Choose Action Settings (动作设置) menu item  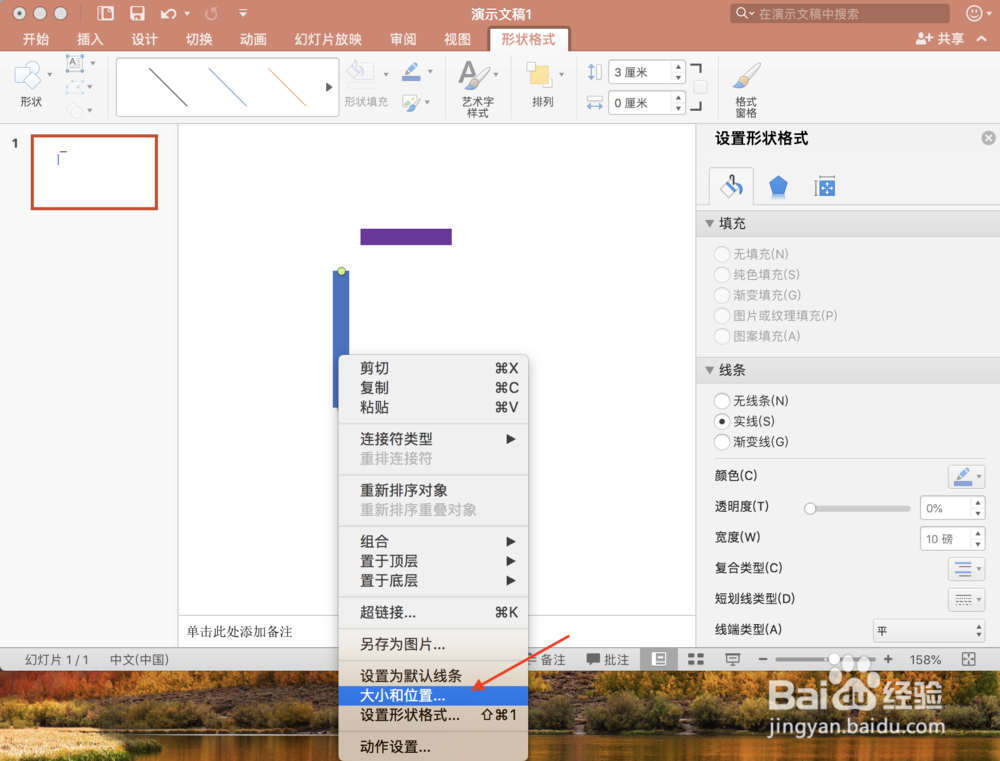[x=433, y=746]
